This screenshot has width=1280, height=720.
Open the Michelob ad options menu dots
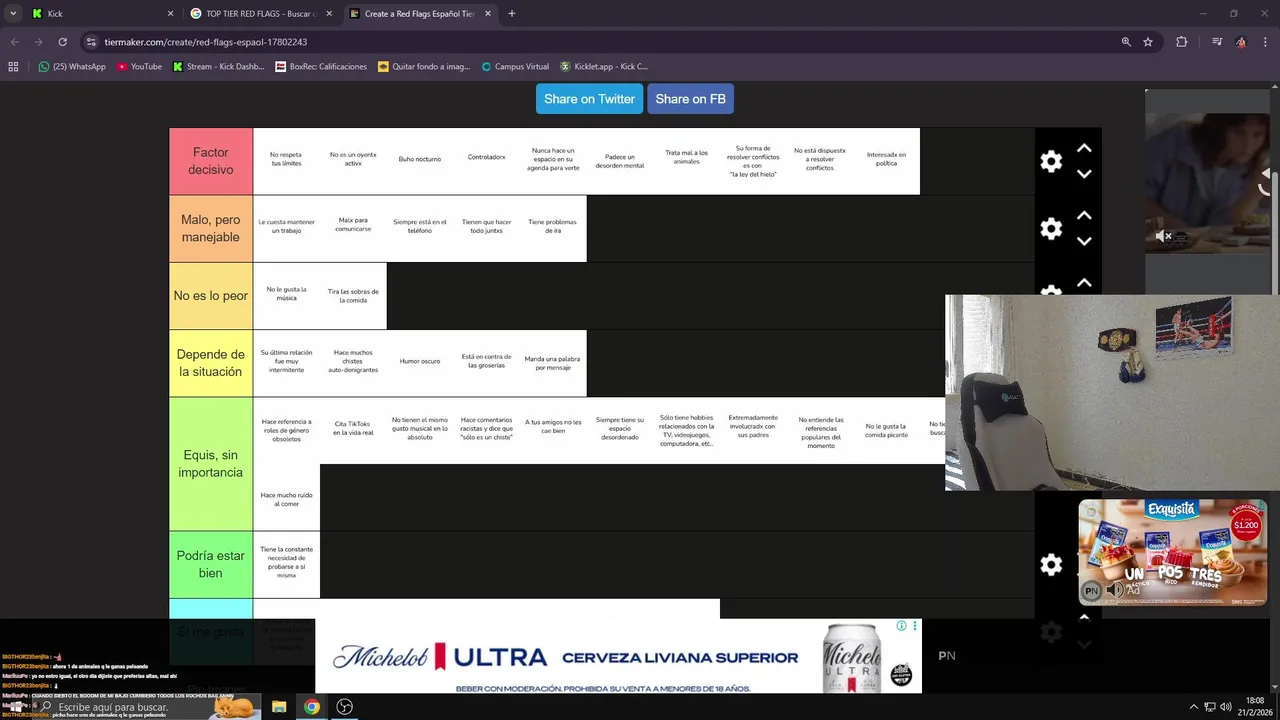coord(914,626)
